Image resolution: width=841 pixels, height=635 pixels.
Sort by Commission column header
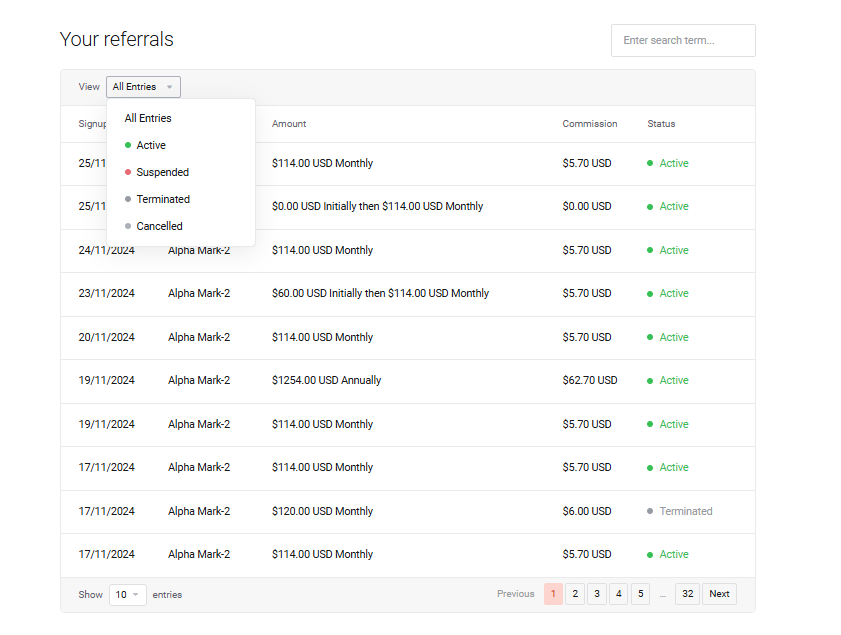click(x=589, y=124)
